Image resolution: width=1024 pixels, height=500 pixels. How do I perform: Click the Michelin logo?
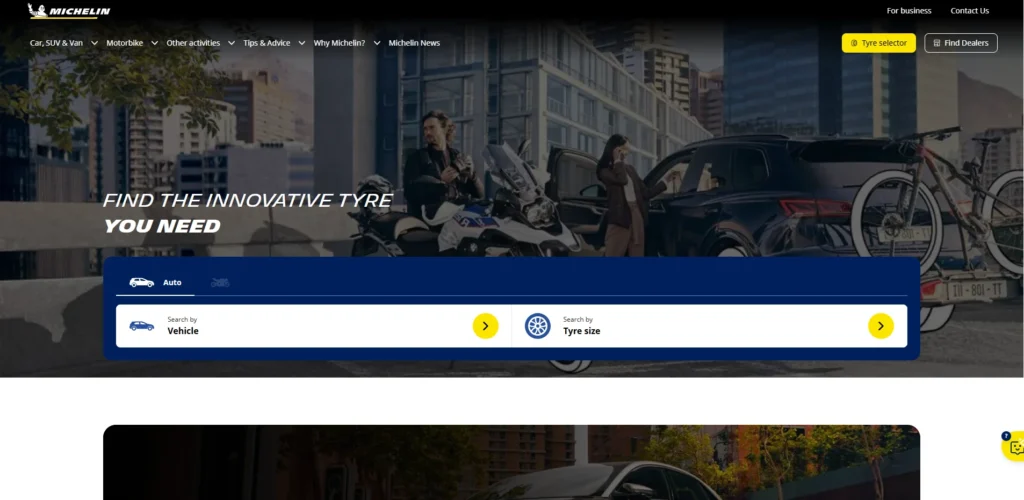(x=69, y=11)
